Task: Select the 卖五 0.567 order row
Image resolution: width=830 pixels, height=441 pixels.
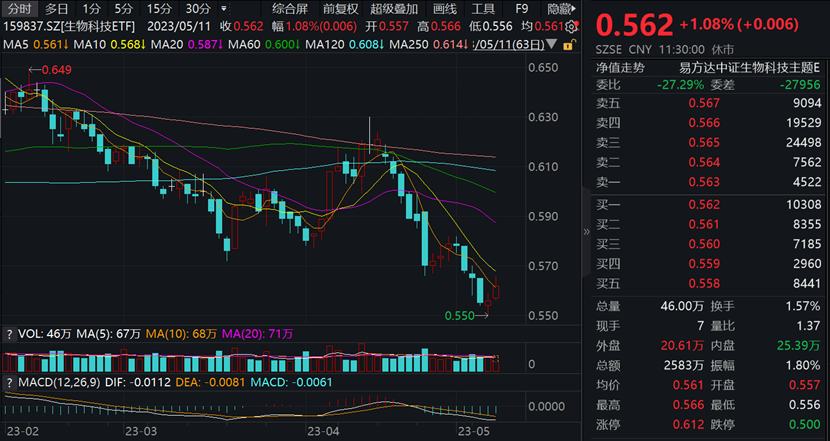Action: click(x=708, y=103)
